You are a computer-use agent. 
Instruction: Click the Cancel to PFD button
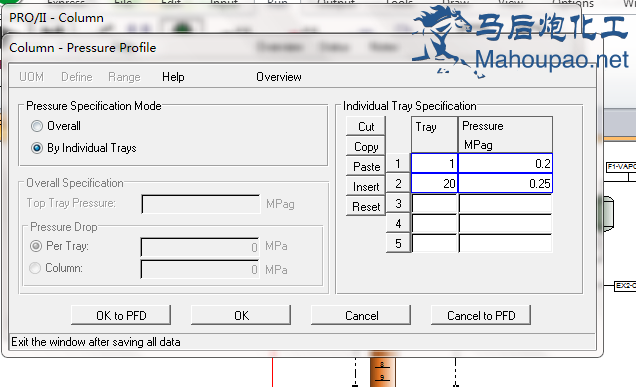[481, 315]
